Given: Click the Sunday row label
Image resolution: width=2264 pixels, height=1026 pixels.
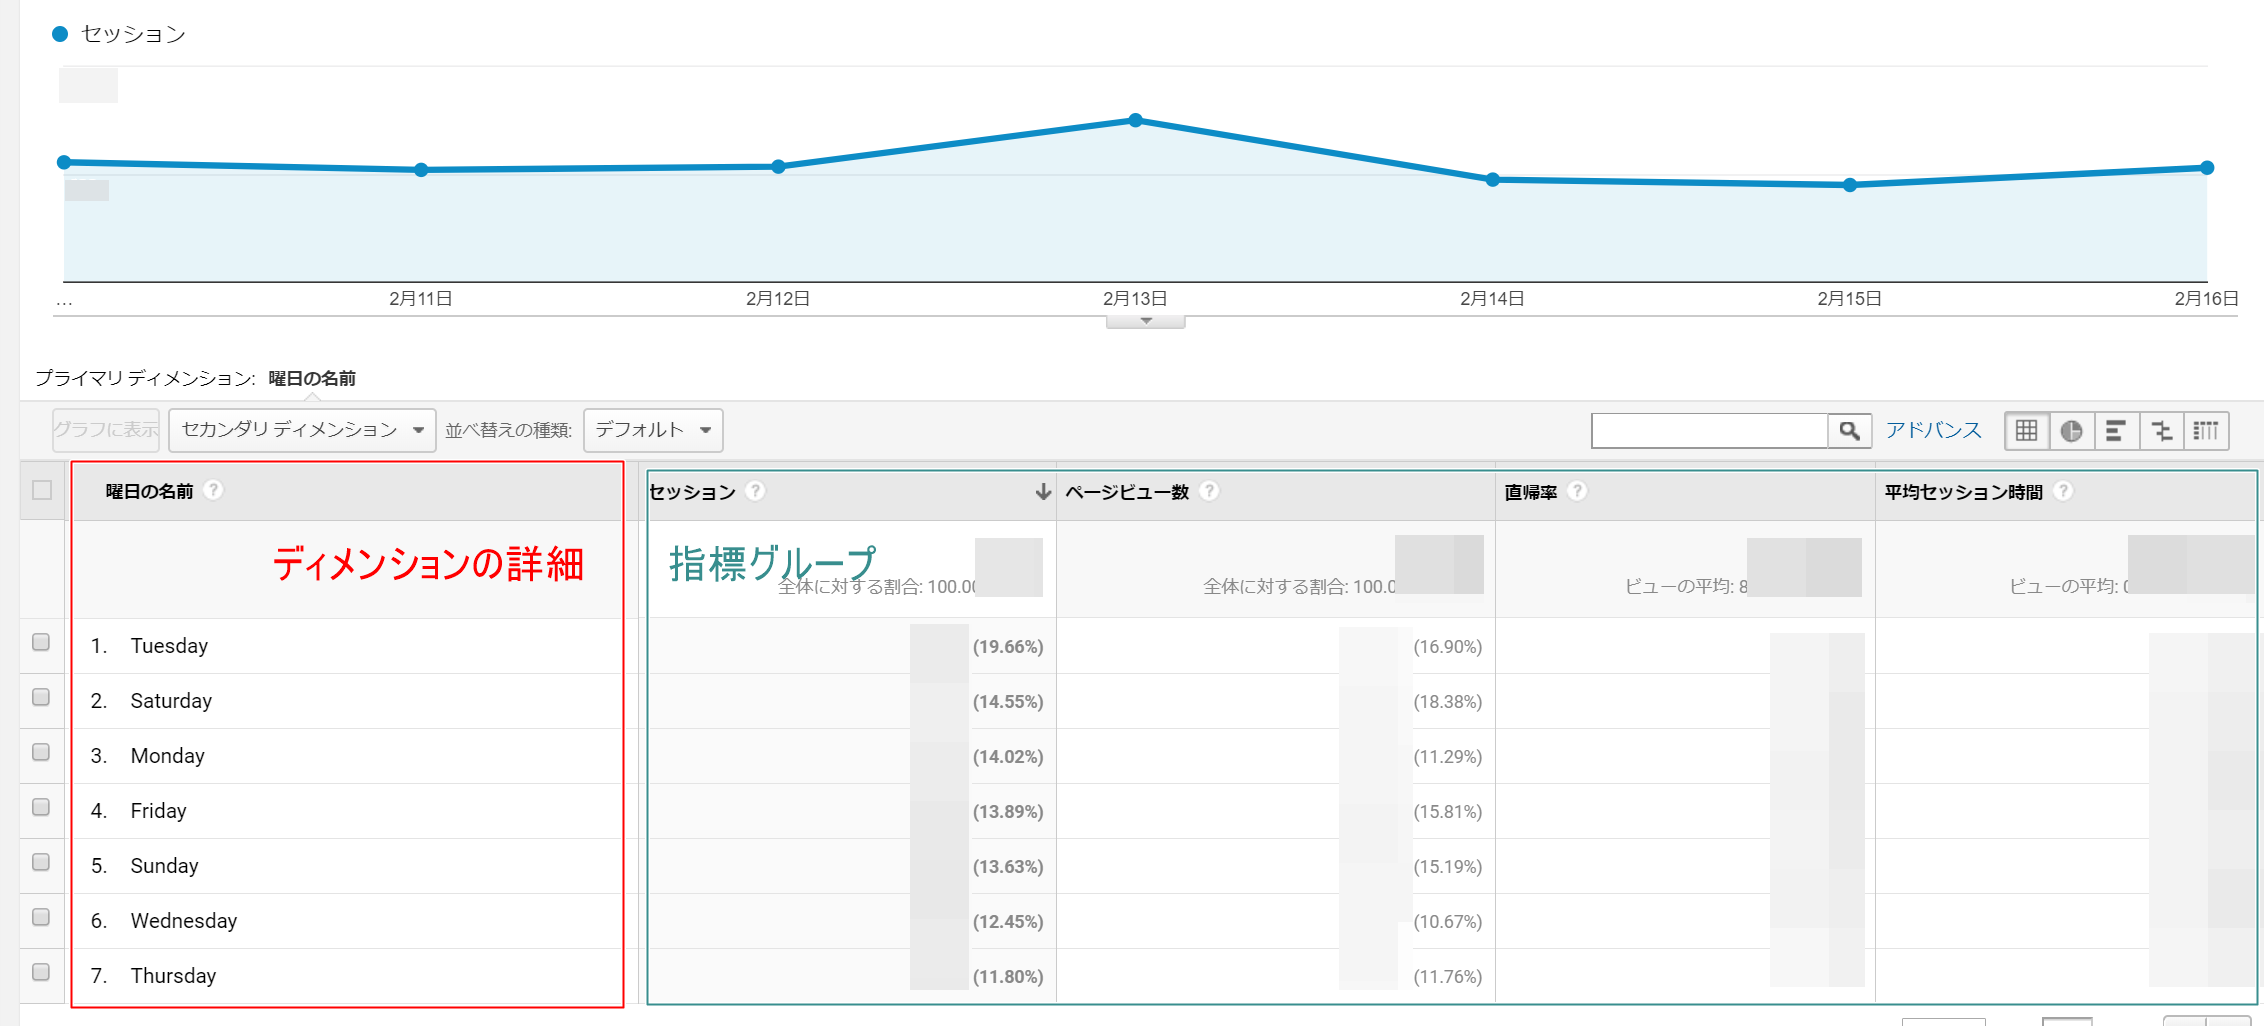Looking at the screenshot, I should 164,866.
